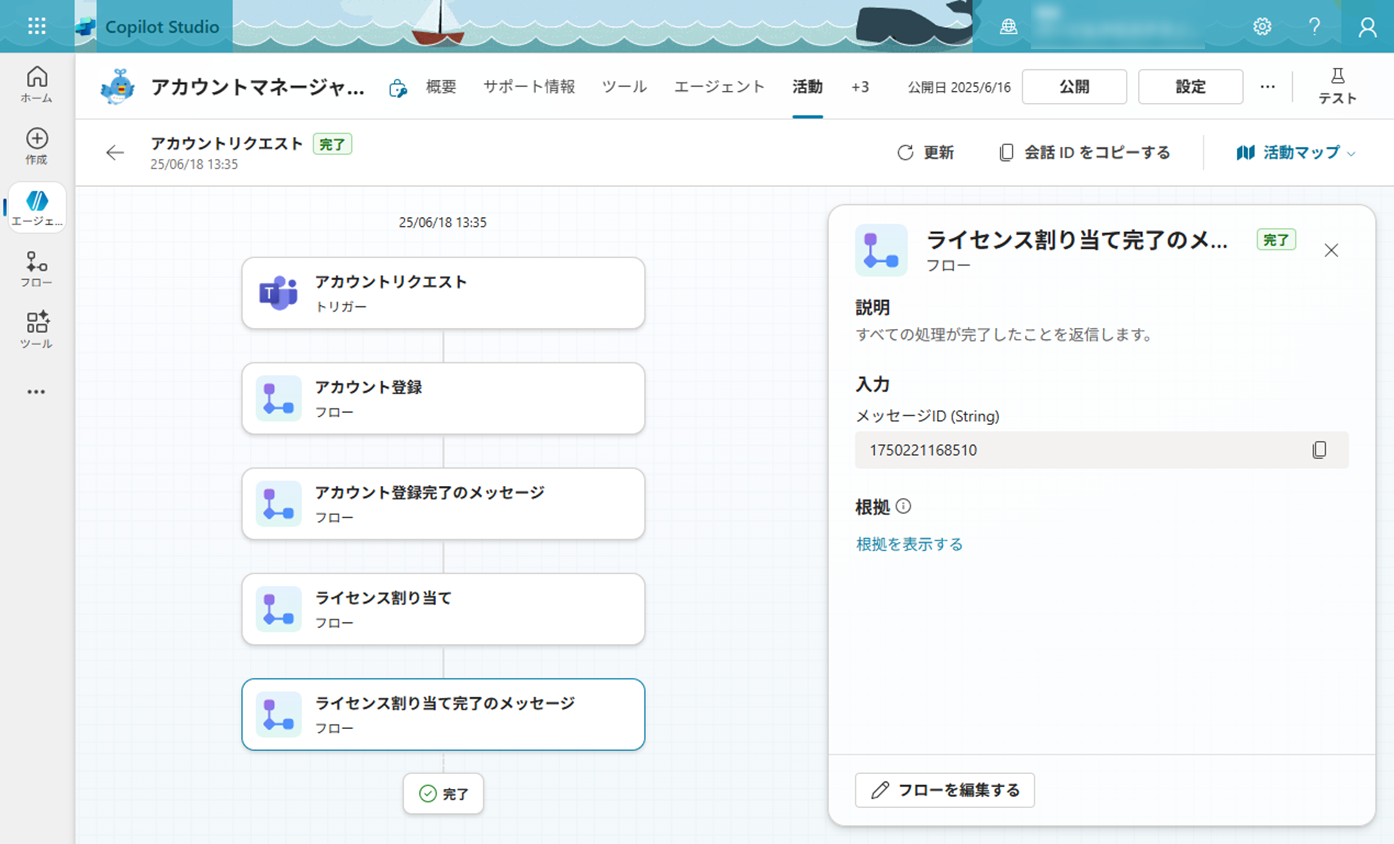This screenshot has height=844, width=1394.
Task: Click the info icon beside 根拠
Action: click(x=904, y=506)
